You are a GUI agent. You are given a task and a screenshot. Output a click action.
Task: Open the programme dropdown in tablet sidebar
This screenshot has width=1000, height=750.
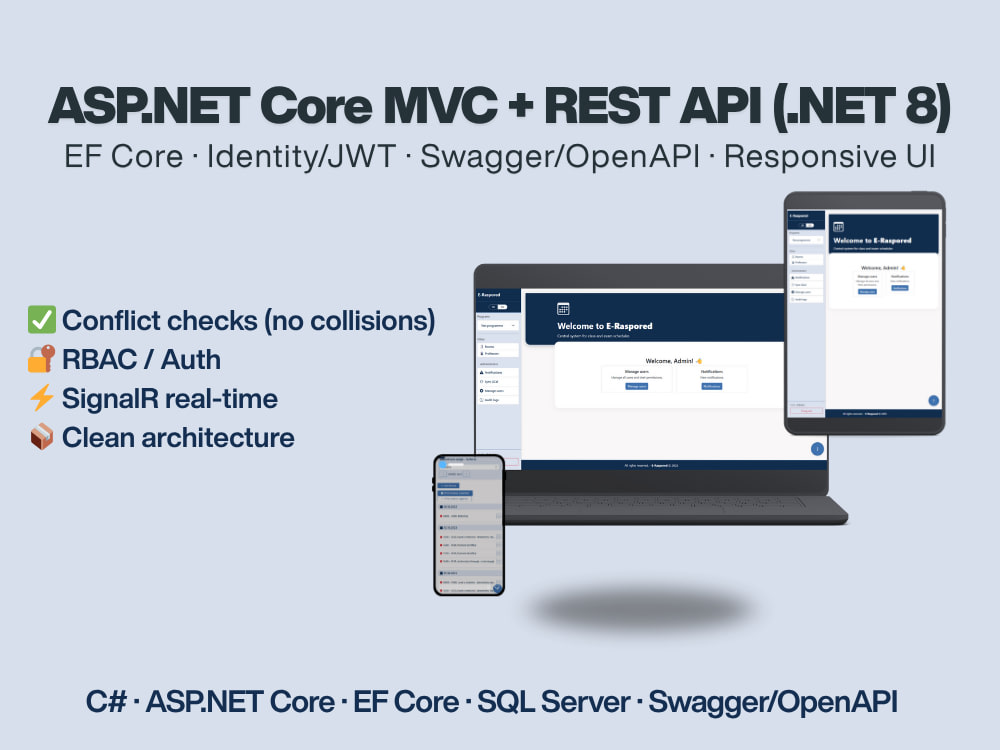806,240
